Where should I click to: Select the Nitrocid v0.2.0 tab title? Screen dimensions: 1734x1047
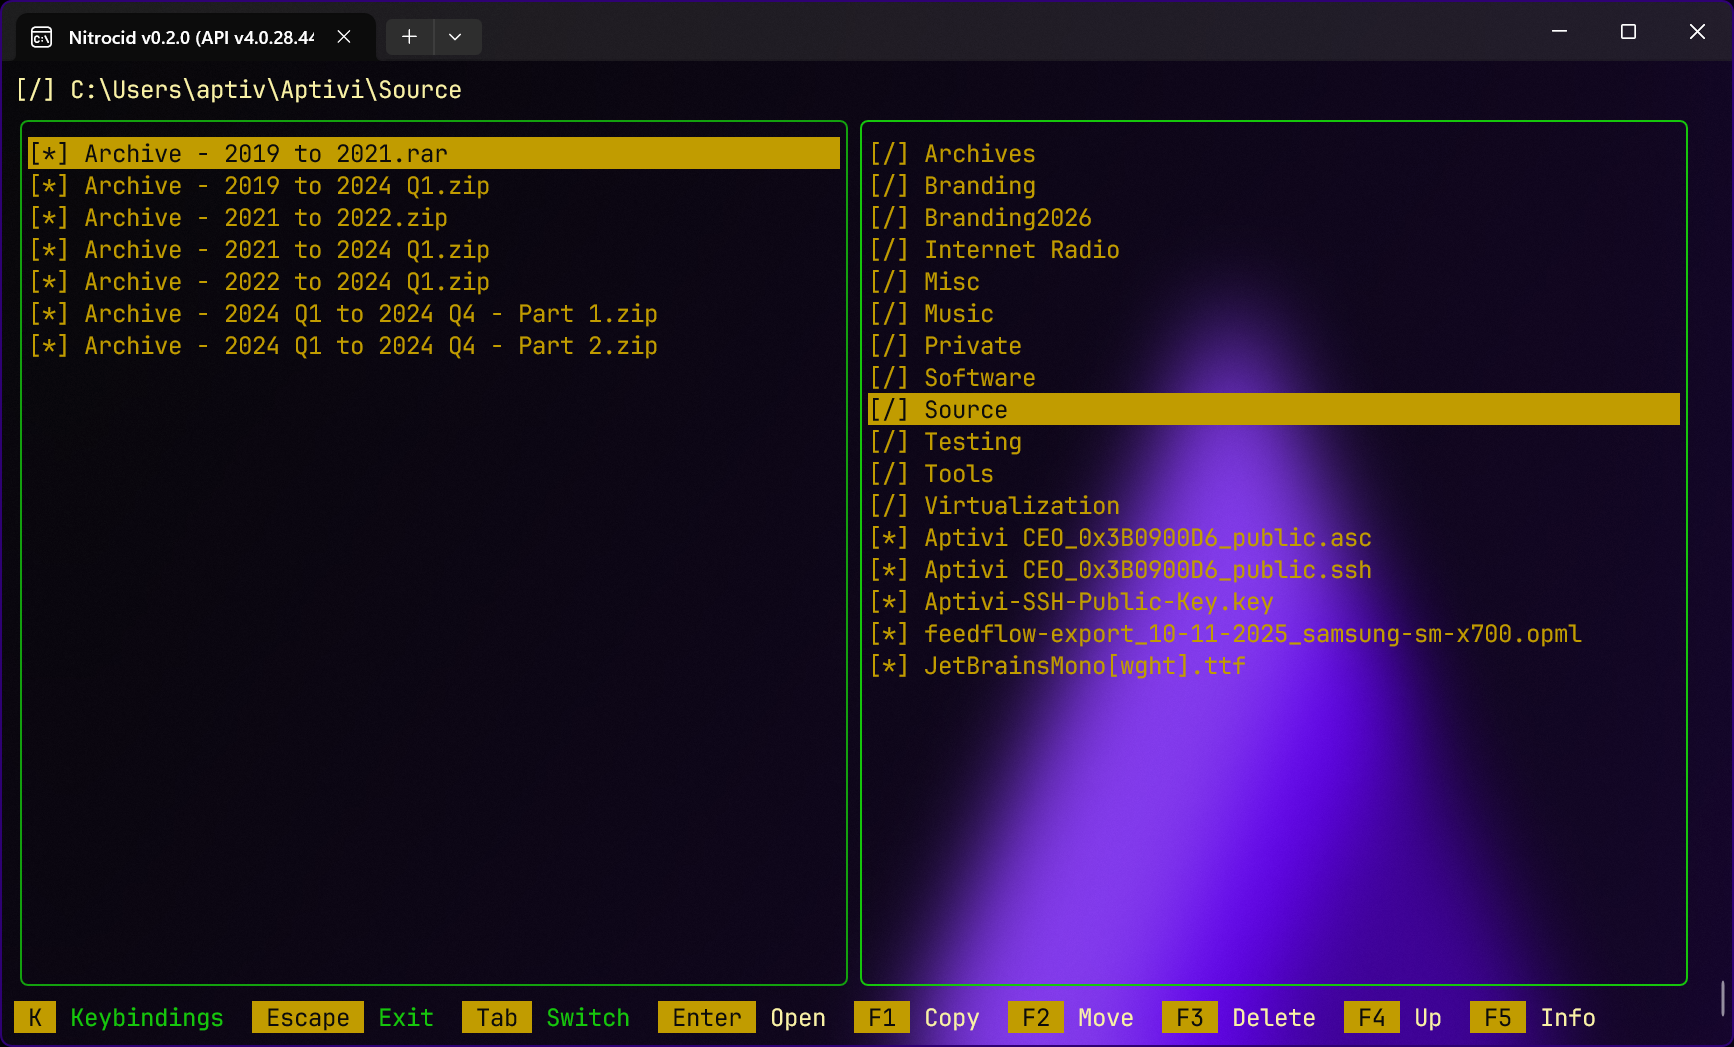(x=190, y=37)
